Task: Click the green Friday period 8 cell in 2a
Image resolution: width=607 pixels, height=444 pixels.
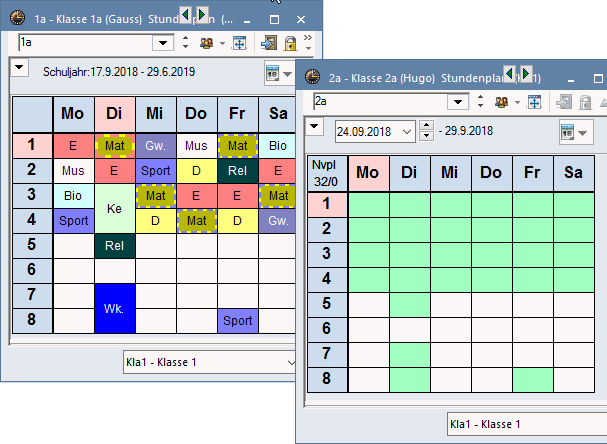Action: (533, 380)
